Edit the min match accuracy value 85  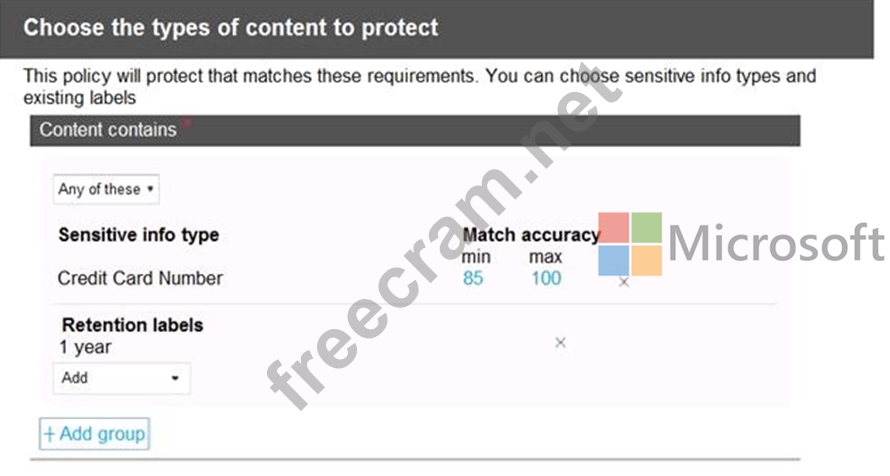(473, 279)
